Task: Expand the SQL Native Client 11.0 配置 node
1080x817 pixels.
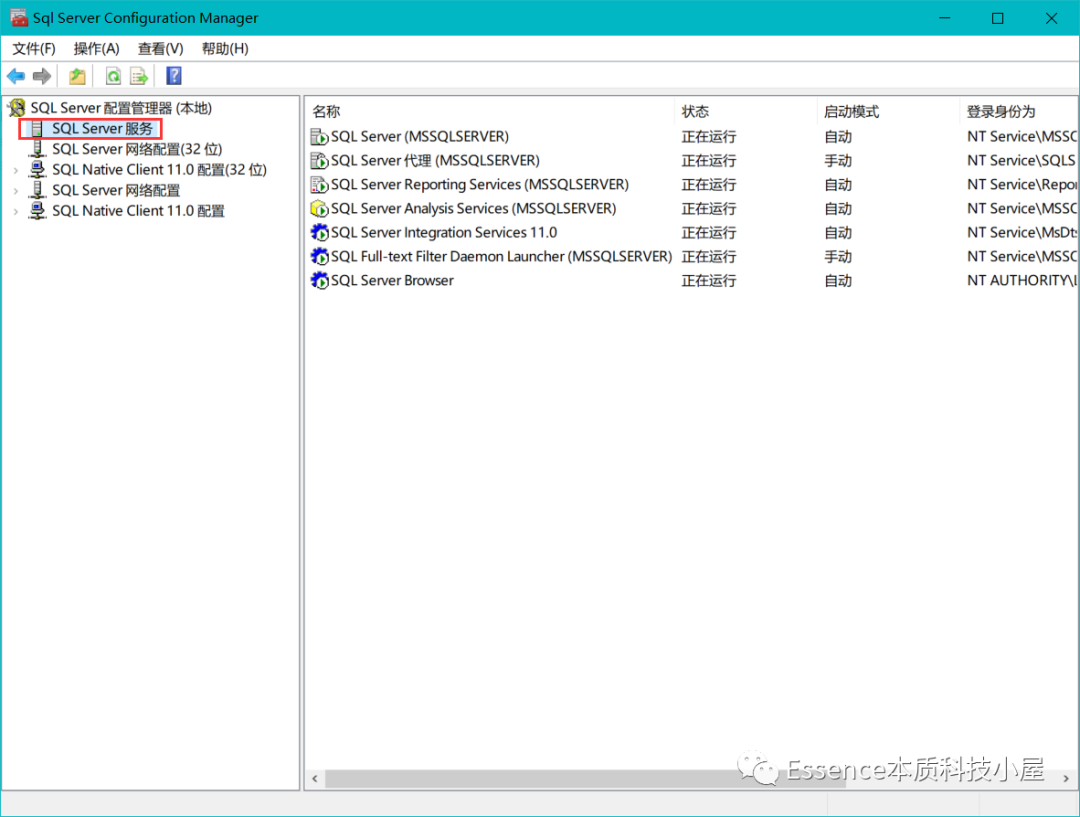Action: pyautogui.click(x=16, y=211)
